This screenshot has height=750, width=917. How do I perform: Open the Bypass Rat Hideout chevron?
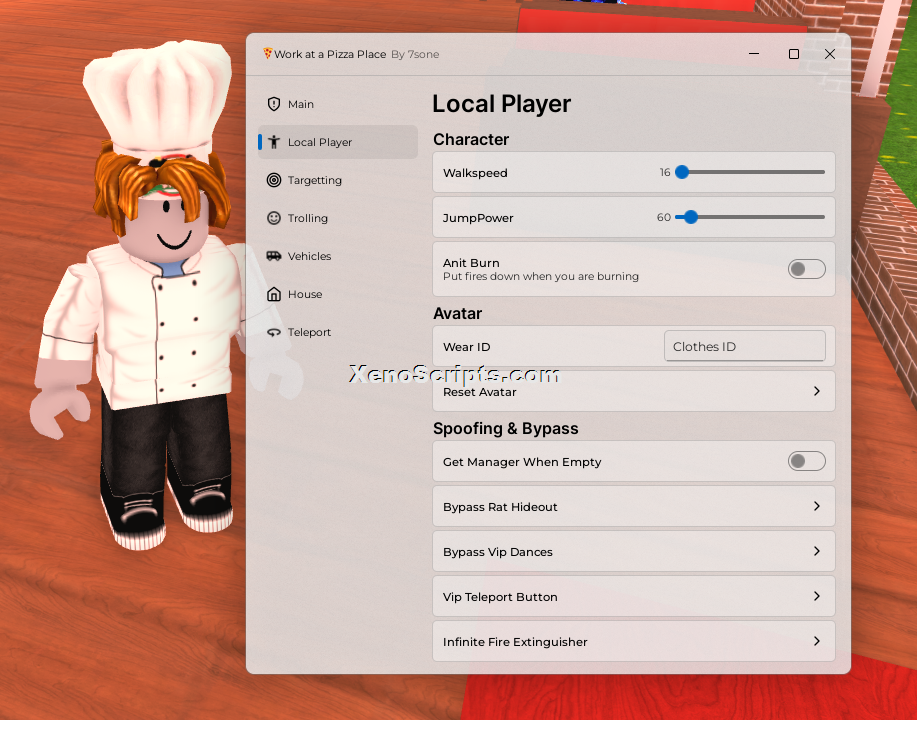click(817, 506)
